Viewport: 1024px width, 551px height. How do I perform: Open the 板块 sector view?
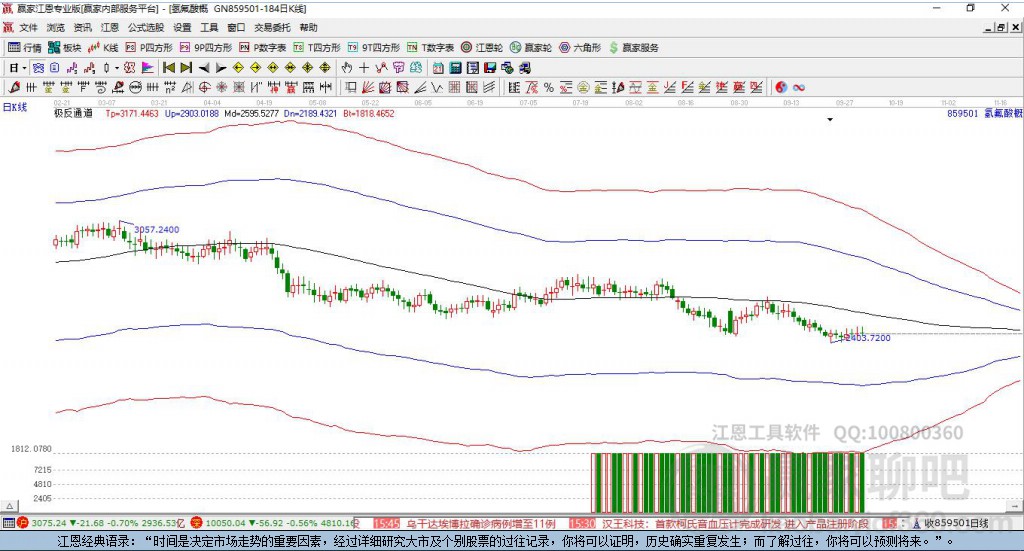coord(64,48)
